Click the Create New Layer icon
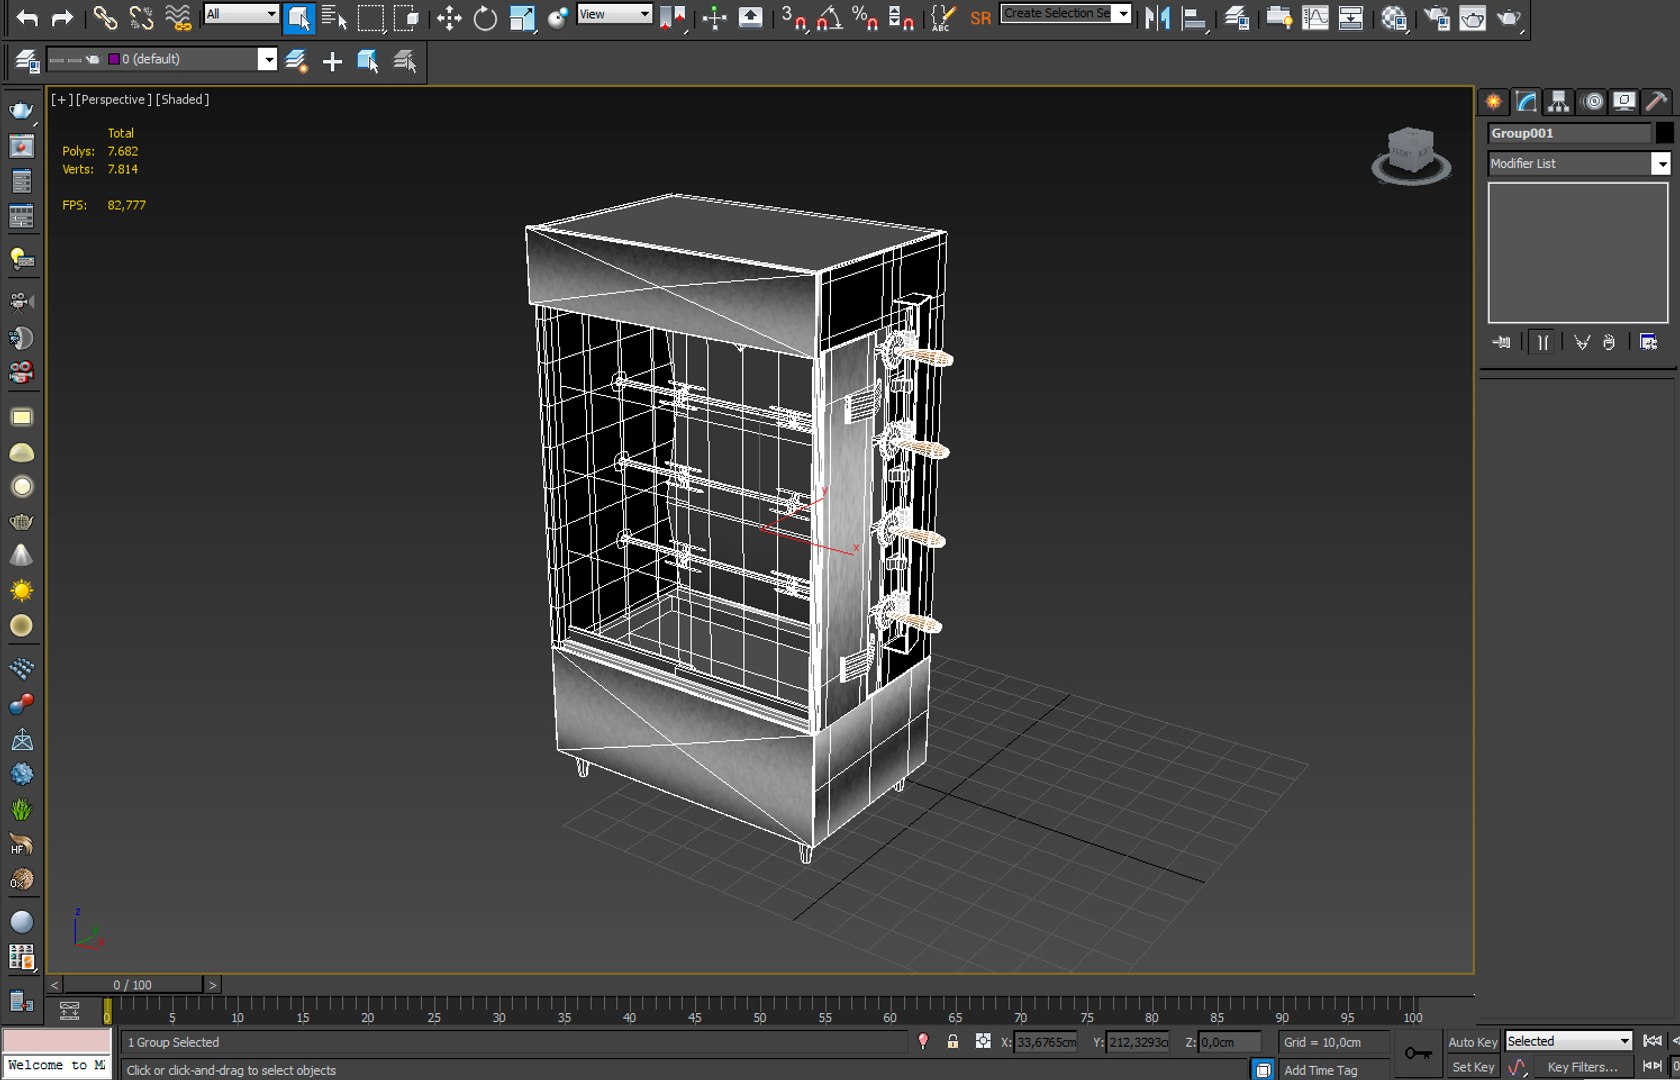Screen dimensions: 1680x1080 pyautogui.click(x=296, y=61)
